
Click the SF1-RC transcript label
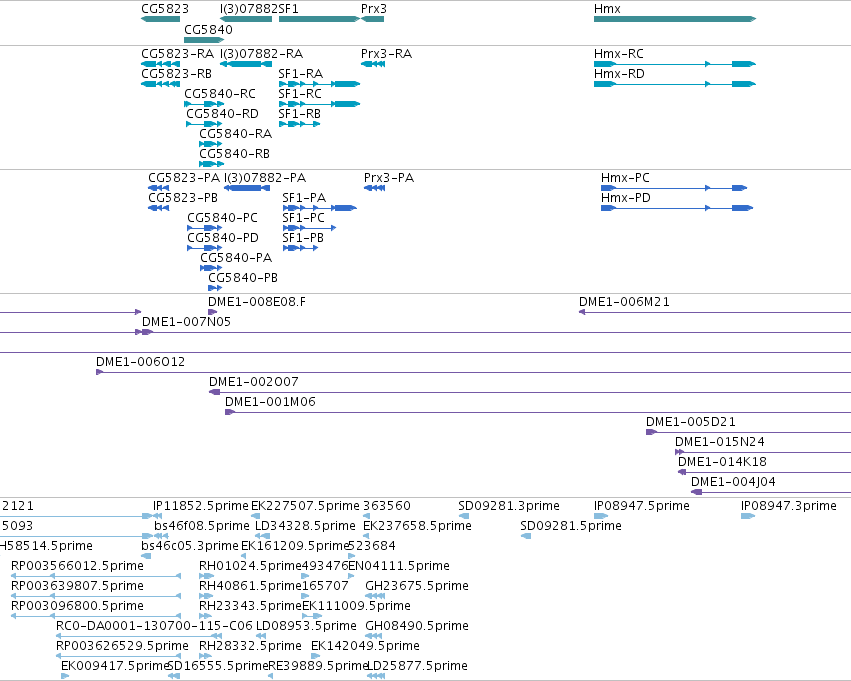pos(300,94)
